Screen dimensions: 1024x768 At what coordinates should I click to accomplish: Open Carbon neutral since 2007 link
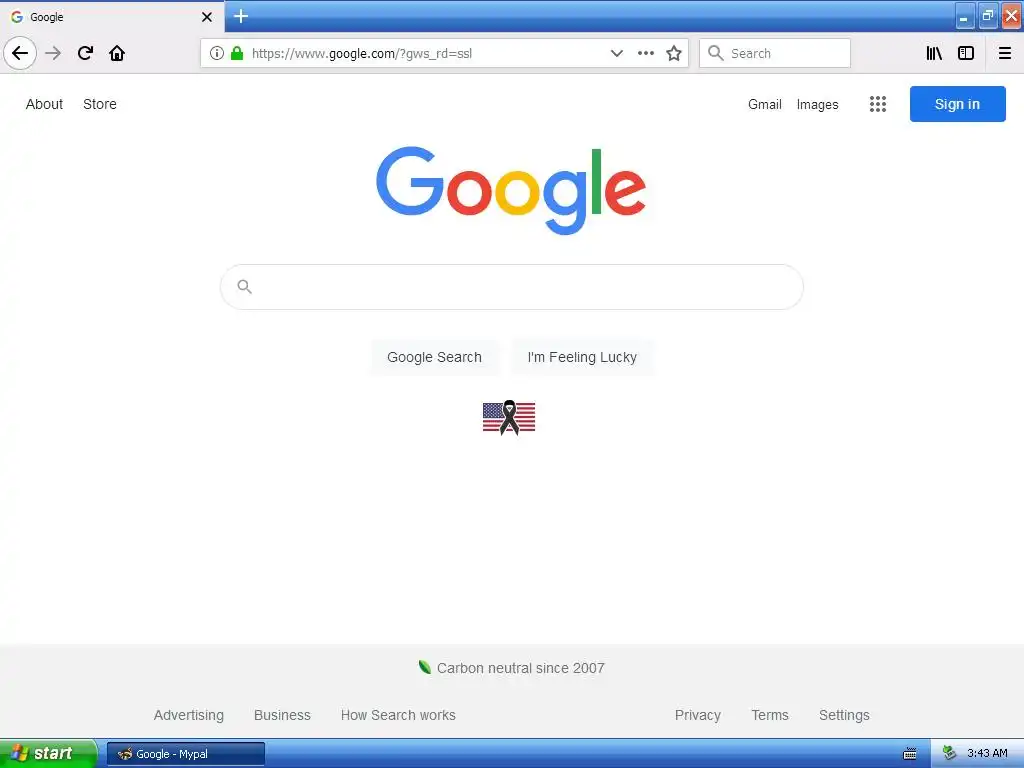click(x=520, y=668)
